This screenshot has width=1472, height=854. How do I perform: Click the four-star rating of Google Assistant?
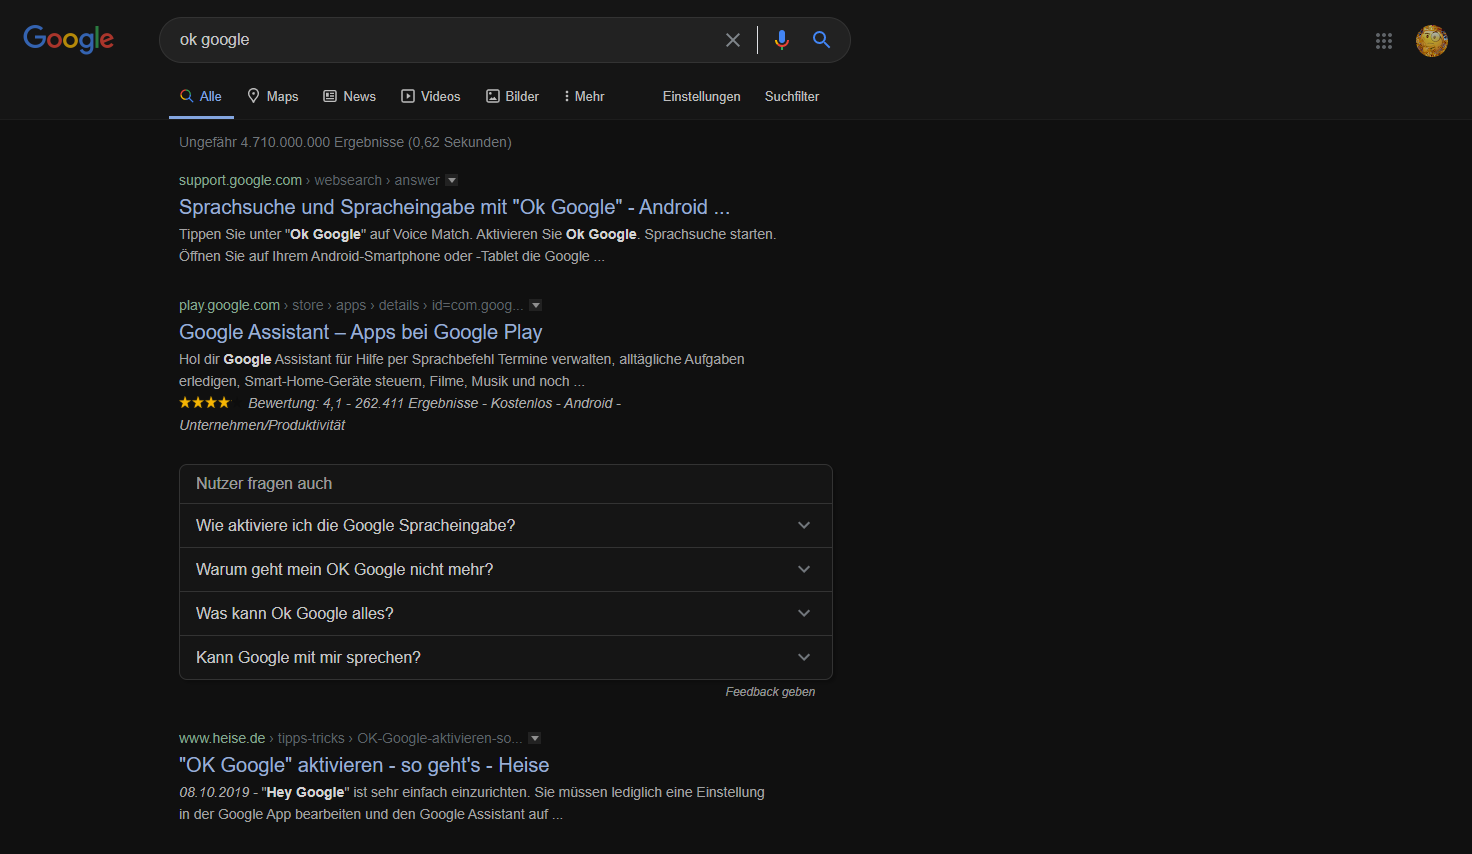tap(204, 403)
